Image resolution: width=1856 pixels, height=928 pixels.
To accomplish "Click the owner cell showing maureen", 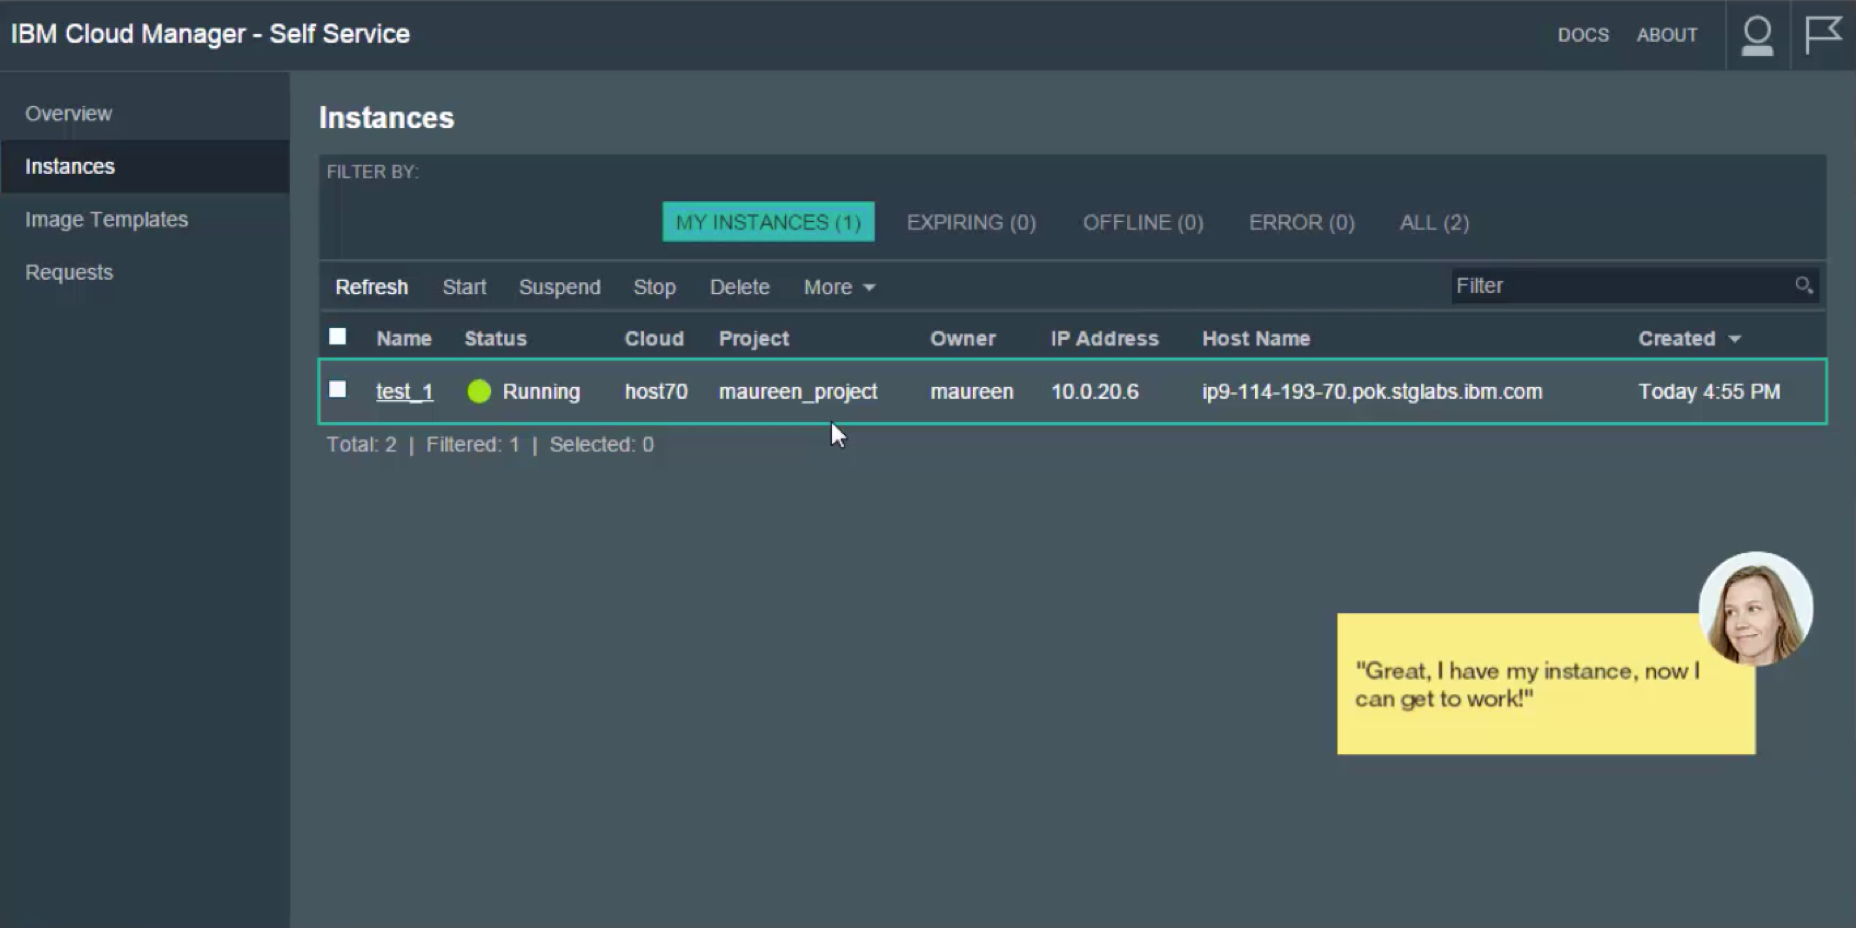I will point(972,392).
